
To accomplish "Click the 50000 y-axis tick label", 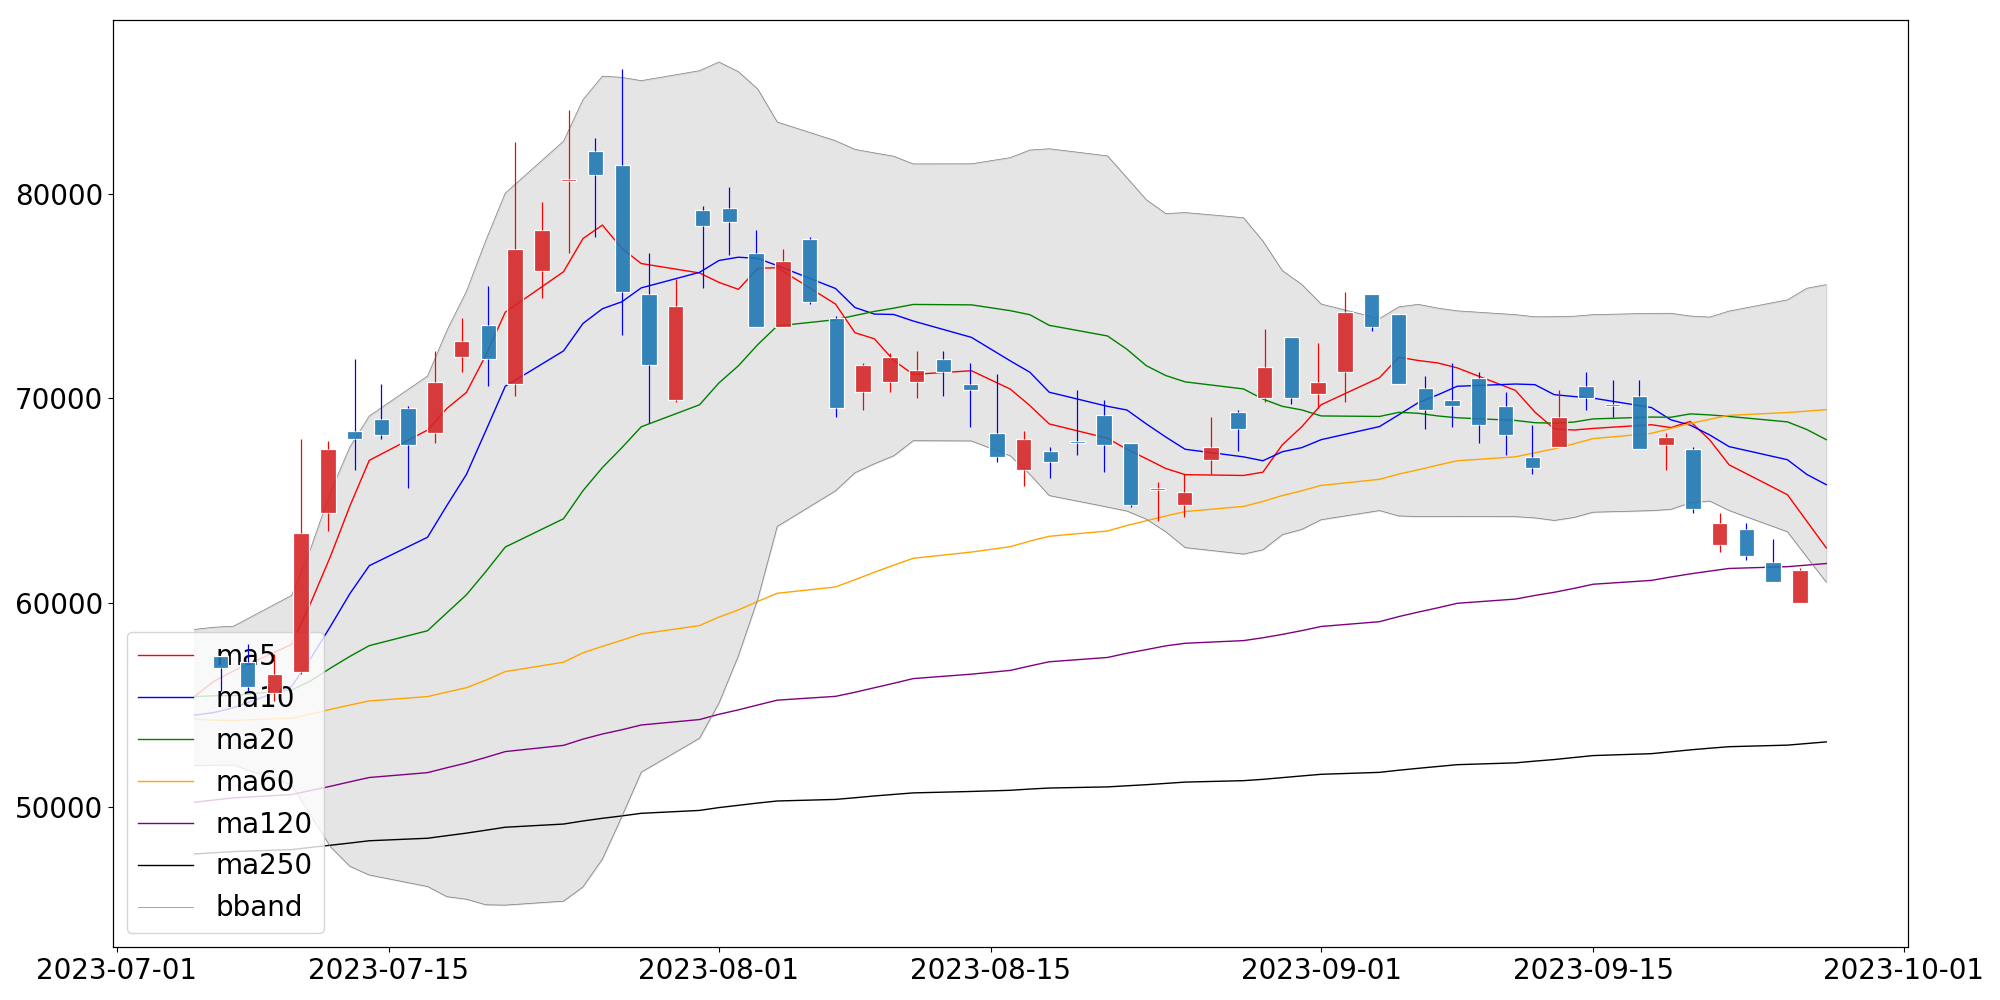I will (x=60, y=808).
